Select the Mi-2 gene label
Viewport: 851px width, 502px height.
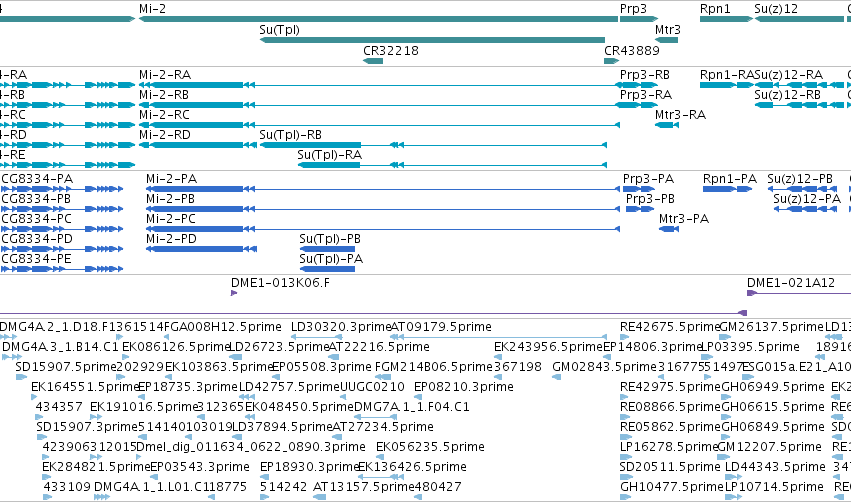[x=153, y=9]
